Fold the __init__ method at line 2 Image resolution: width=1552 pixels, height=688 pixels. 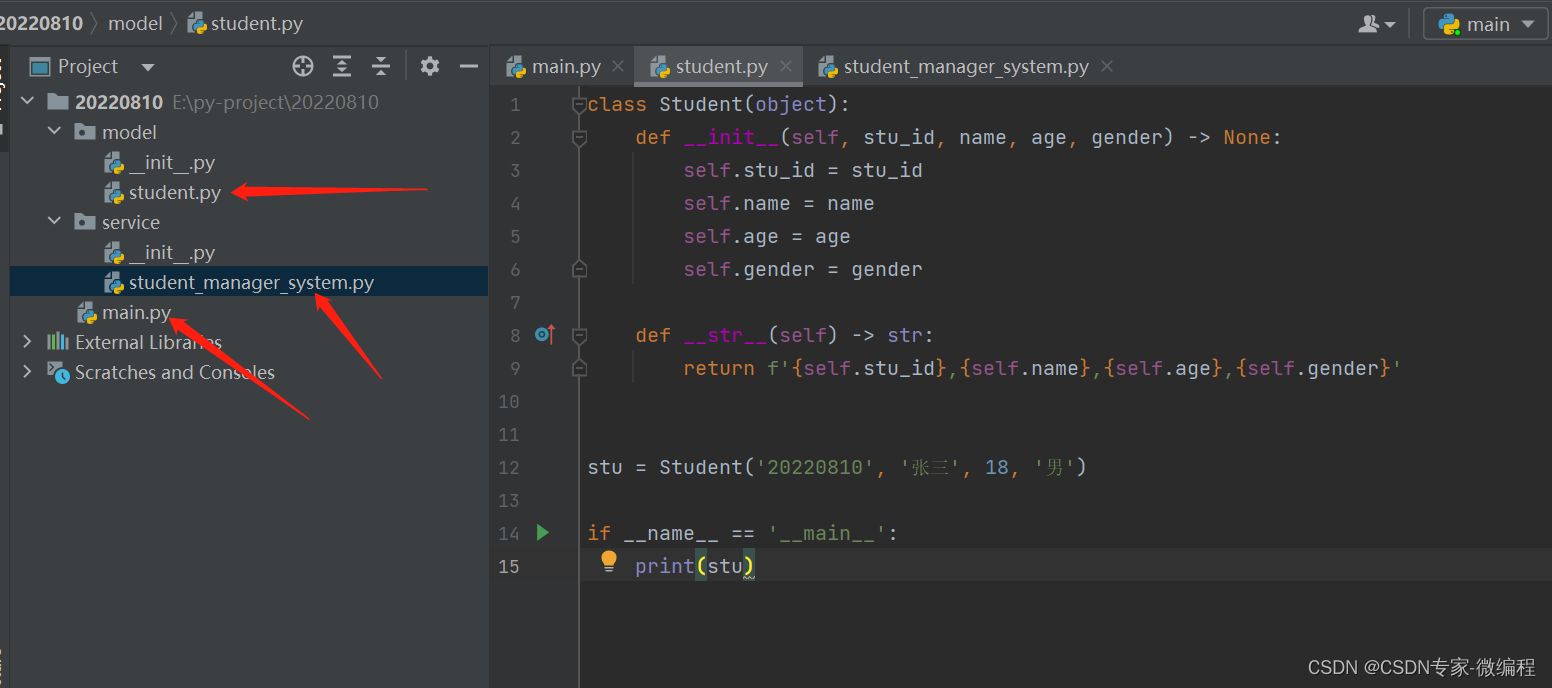(578, 137)
